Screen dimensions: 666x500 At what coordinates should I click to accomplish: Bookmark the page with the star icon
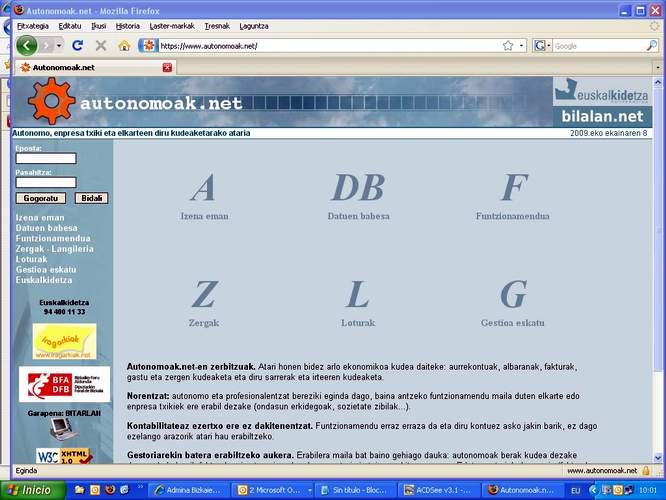pyautogui.click(x=508, y=45)
